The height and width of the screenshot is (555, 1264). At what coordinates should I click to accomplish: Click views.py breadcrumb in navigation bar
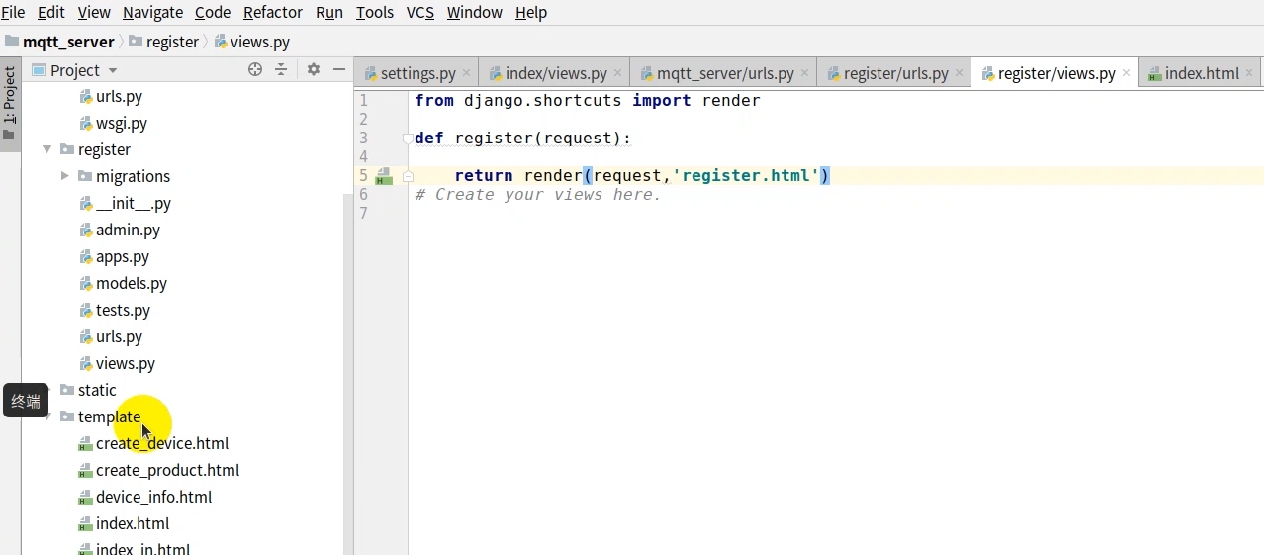tap(252, 42)
